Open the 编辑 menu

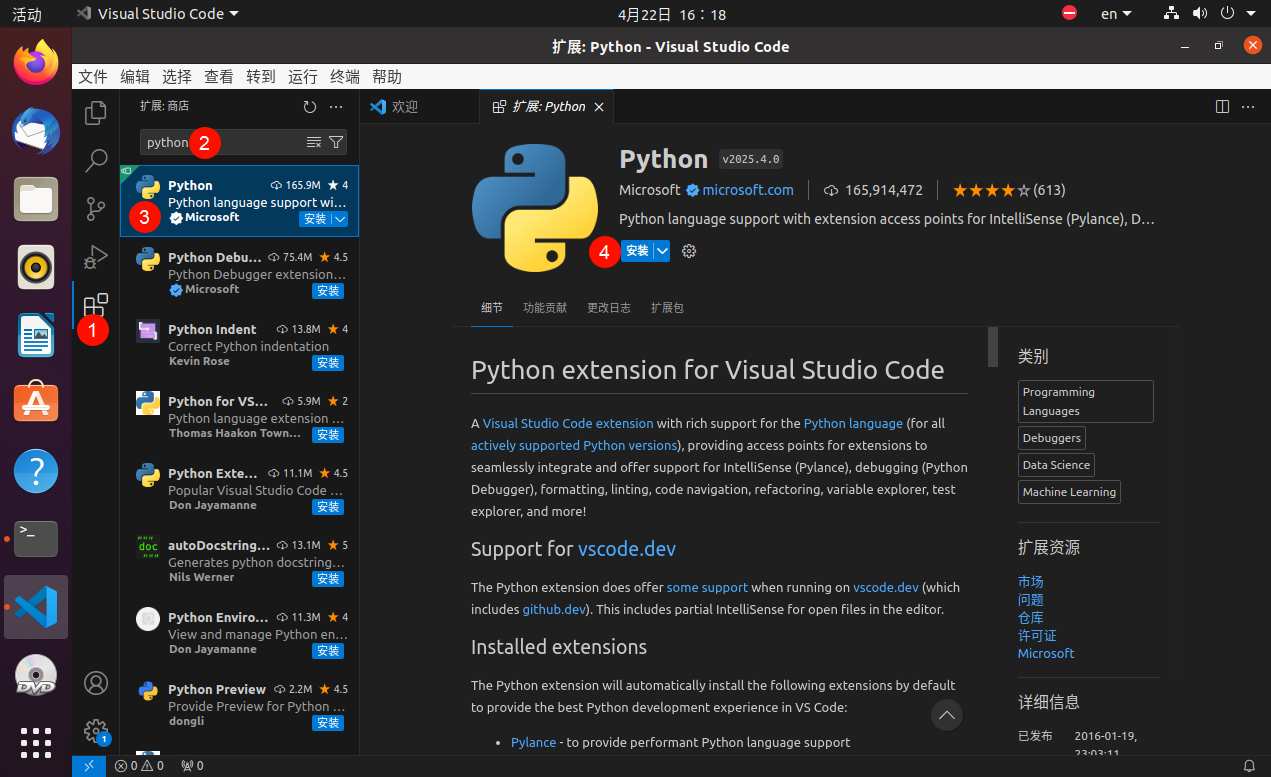tap(135, 77)
